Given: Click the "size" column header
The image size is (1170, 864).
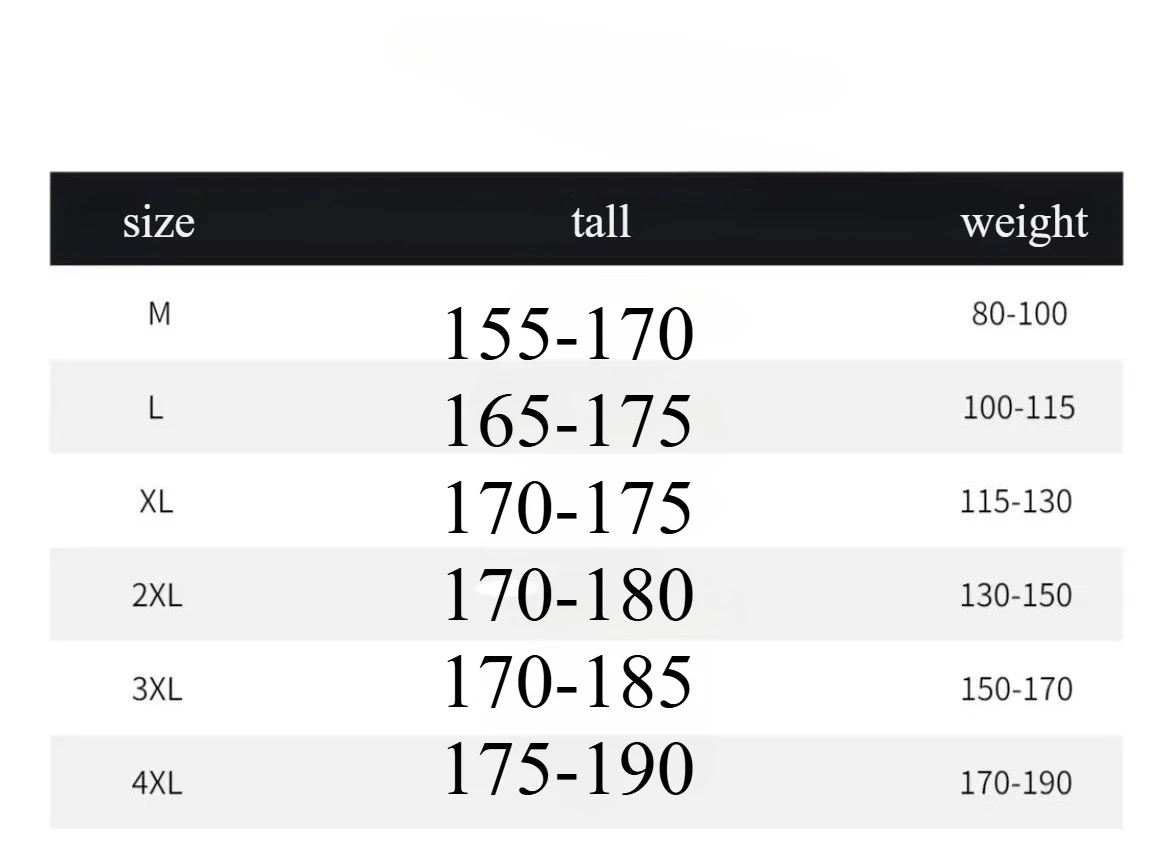Looking at the screenshot, I should coord(158,222).
